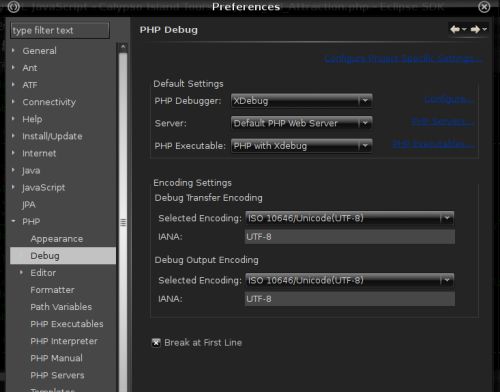Select JavaScript in the preferences tree
The height and width of the screenshot is (392, 500).
click(43, 188)
